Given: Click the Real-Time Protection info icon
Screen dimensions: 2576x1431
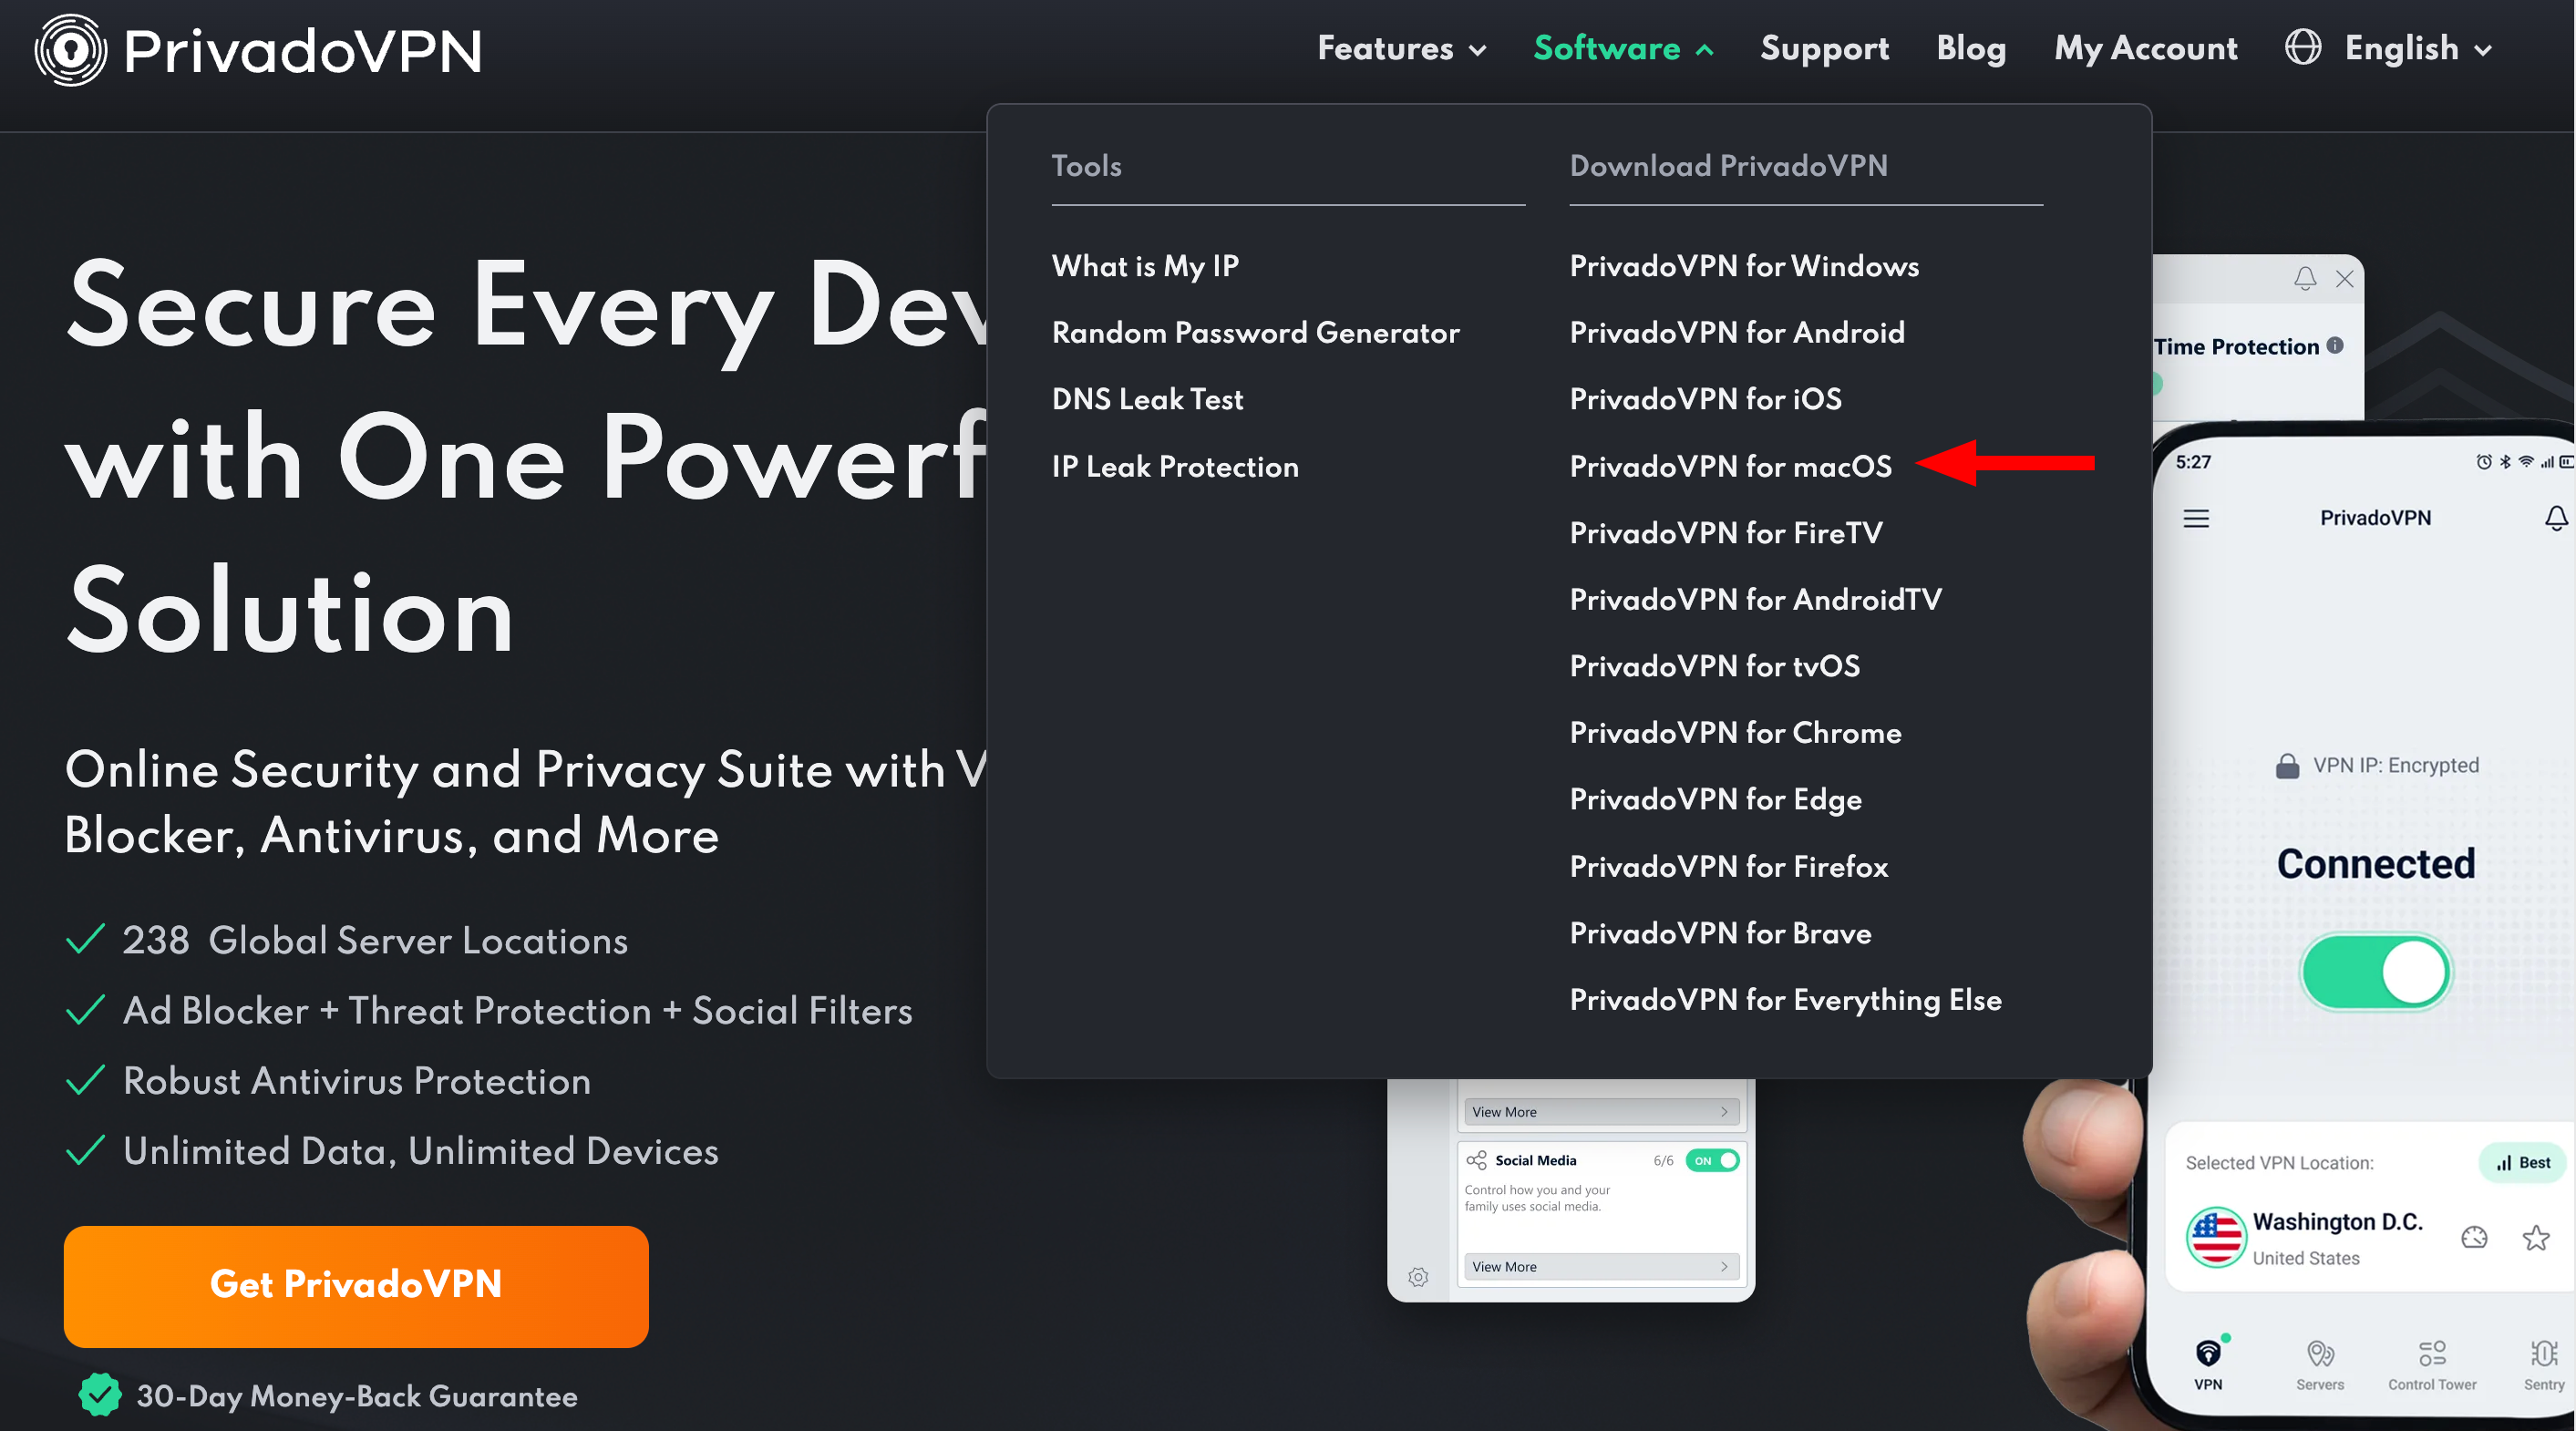Looking at the screenshot, I should coord(2335,345).
